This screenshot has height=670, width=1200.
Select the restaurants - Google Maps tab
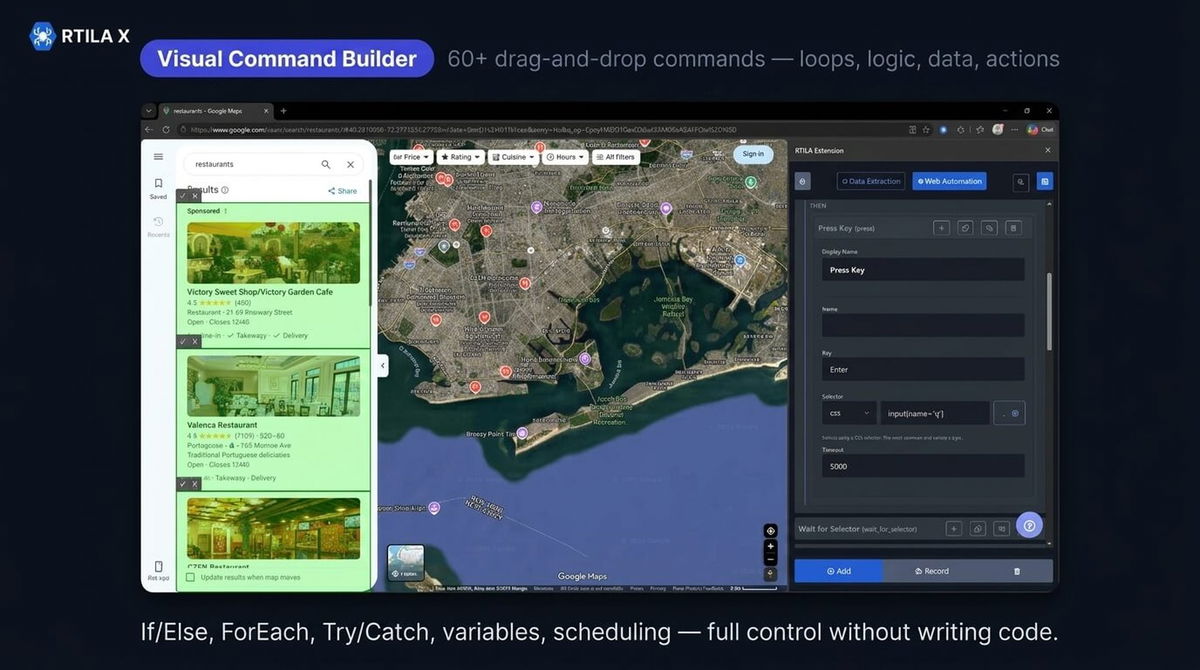214,111
